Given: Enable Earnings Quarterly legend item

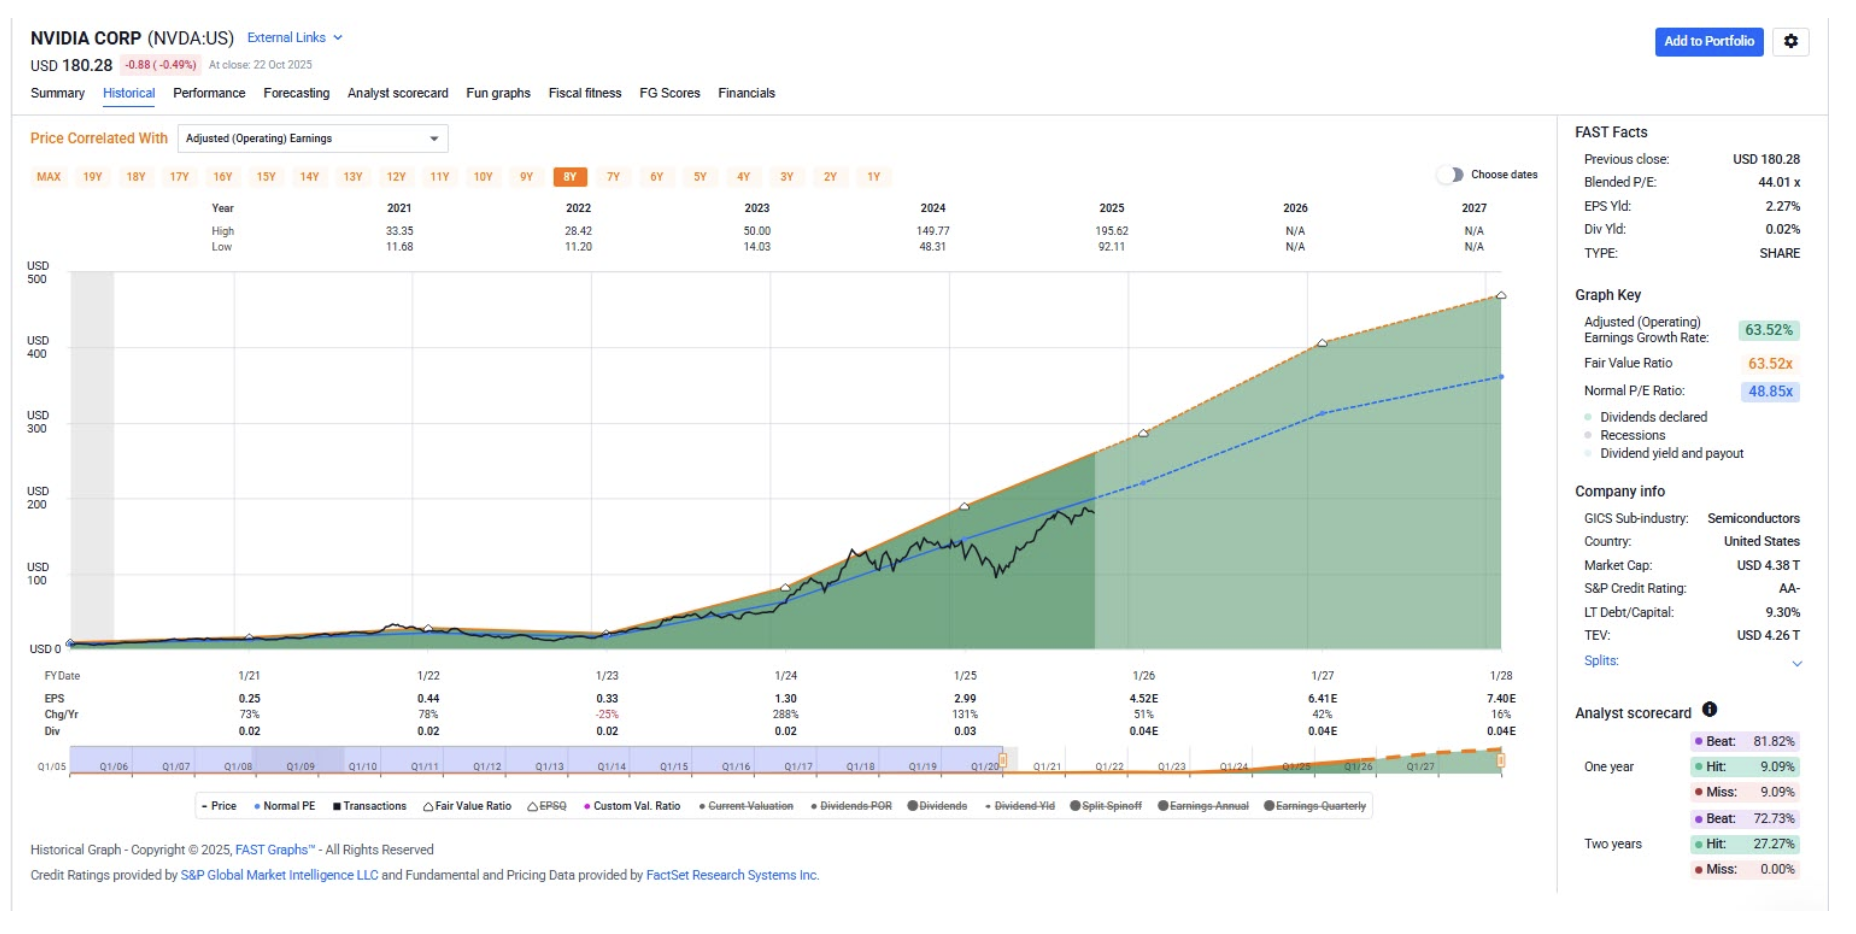Looking at the screenshot, I should pyautogui.click(x=1315, y=806).
